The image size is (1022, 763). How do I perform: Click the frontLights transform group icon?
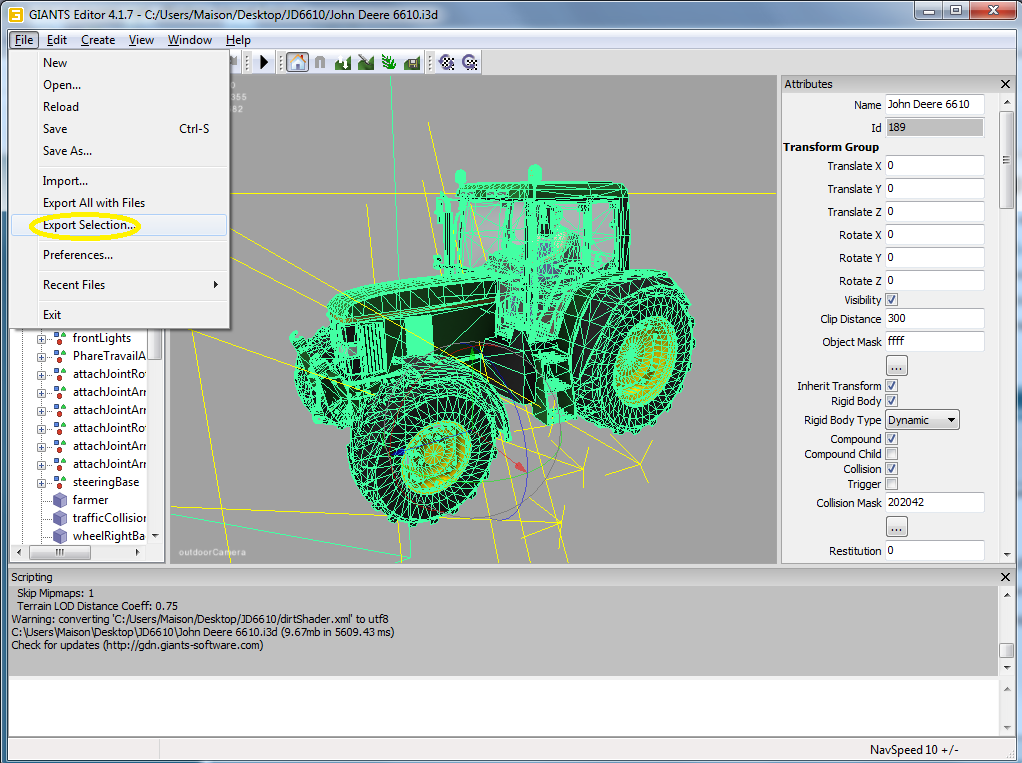(60, 338)
